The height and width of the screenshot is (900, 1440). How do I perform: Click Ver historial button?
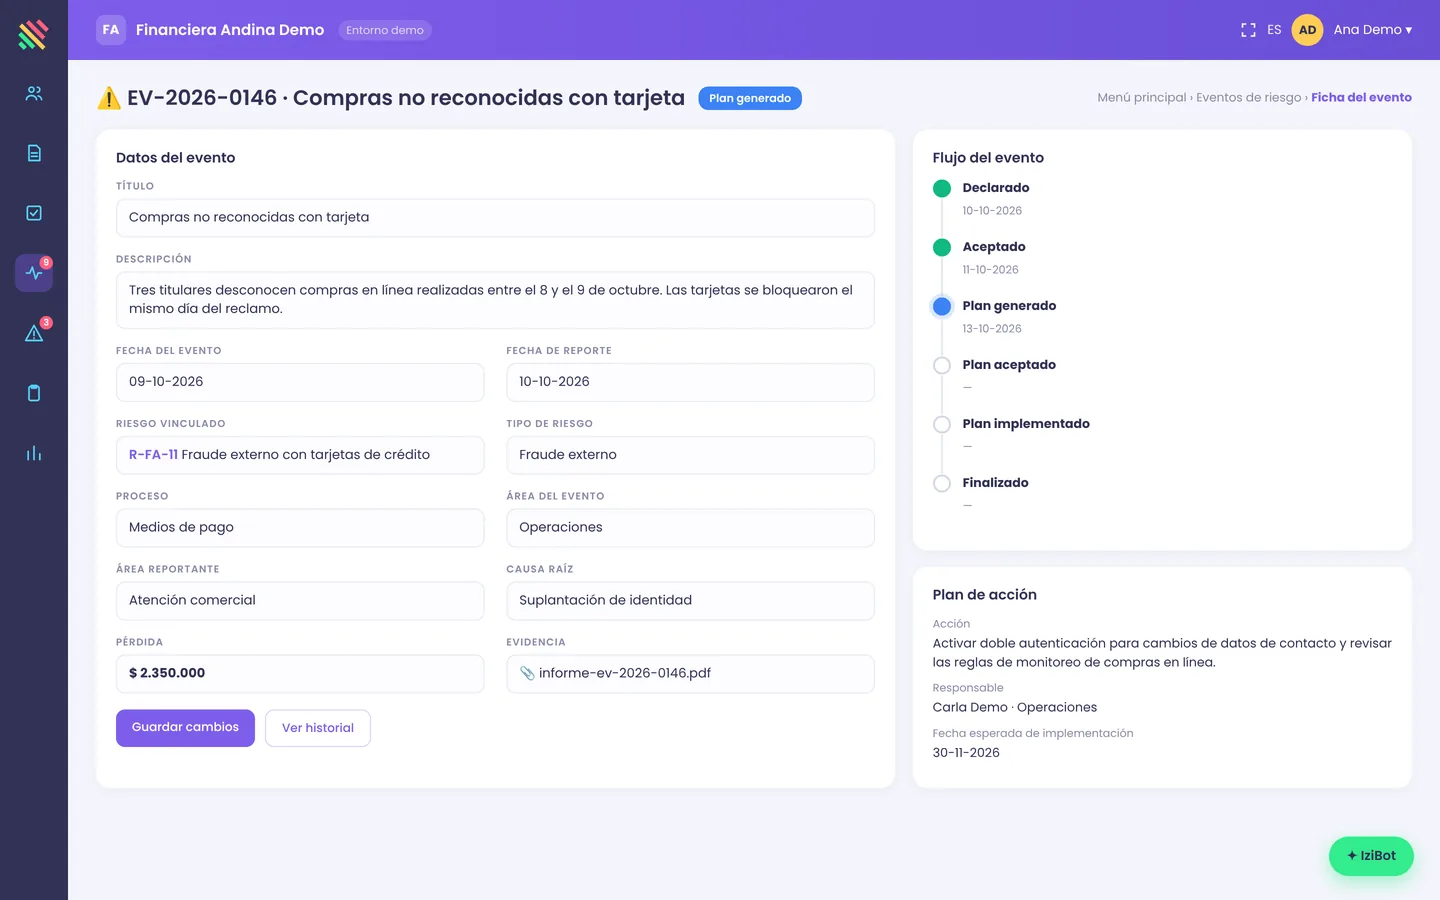click(318, 728)
